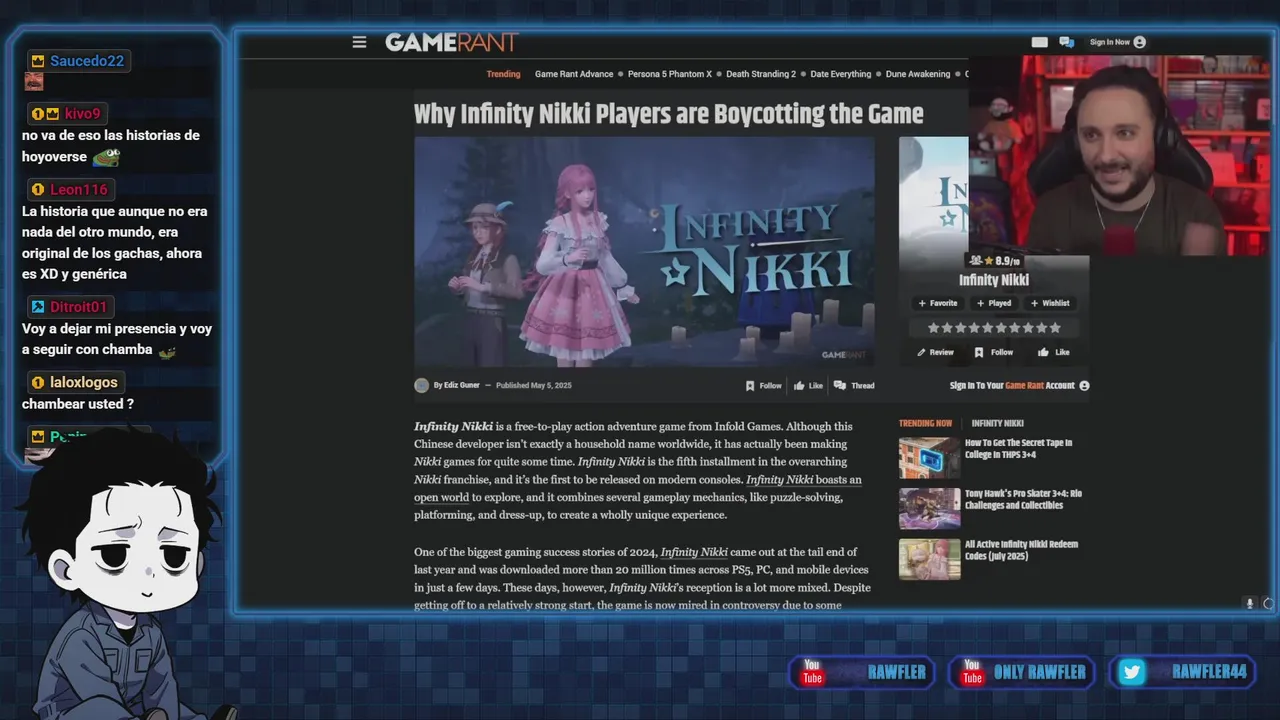This screenshot has width=1280, height=720.
Task: Follow the article using the bookmark Follow button
Action: coord(764,385)
